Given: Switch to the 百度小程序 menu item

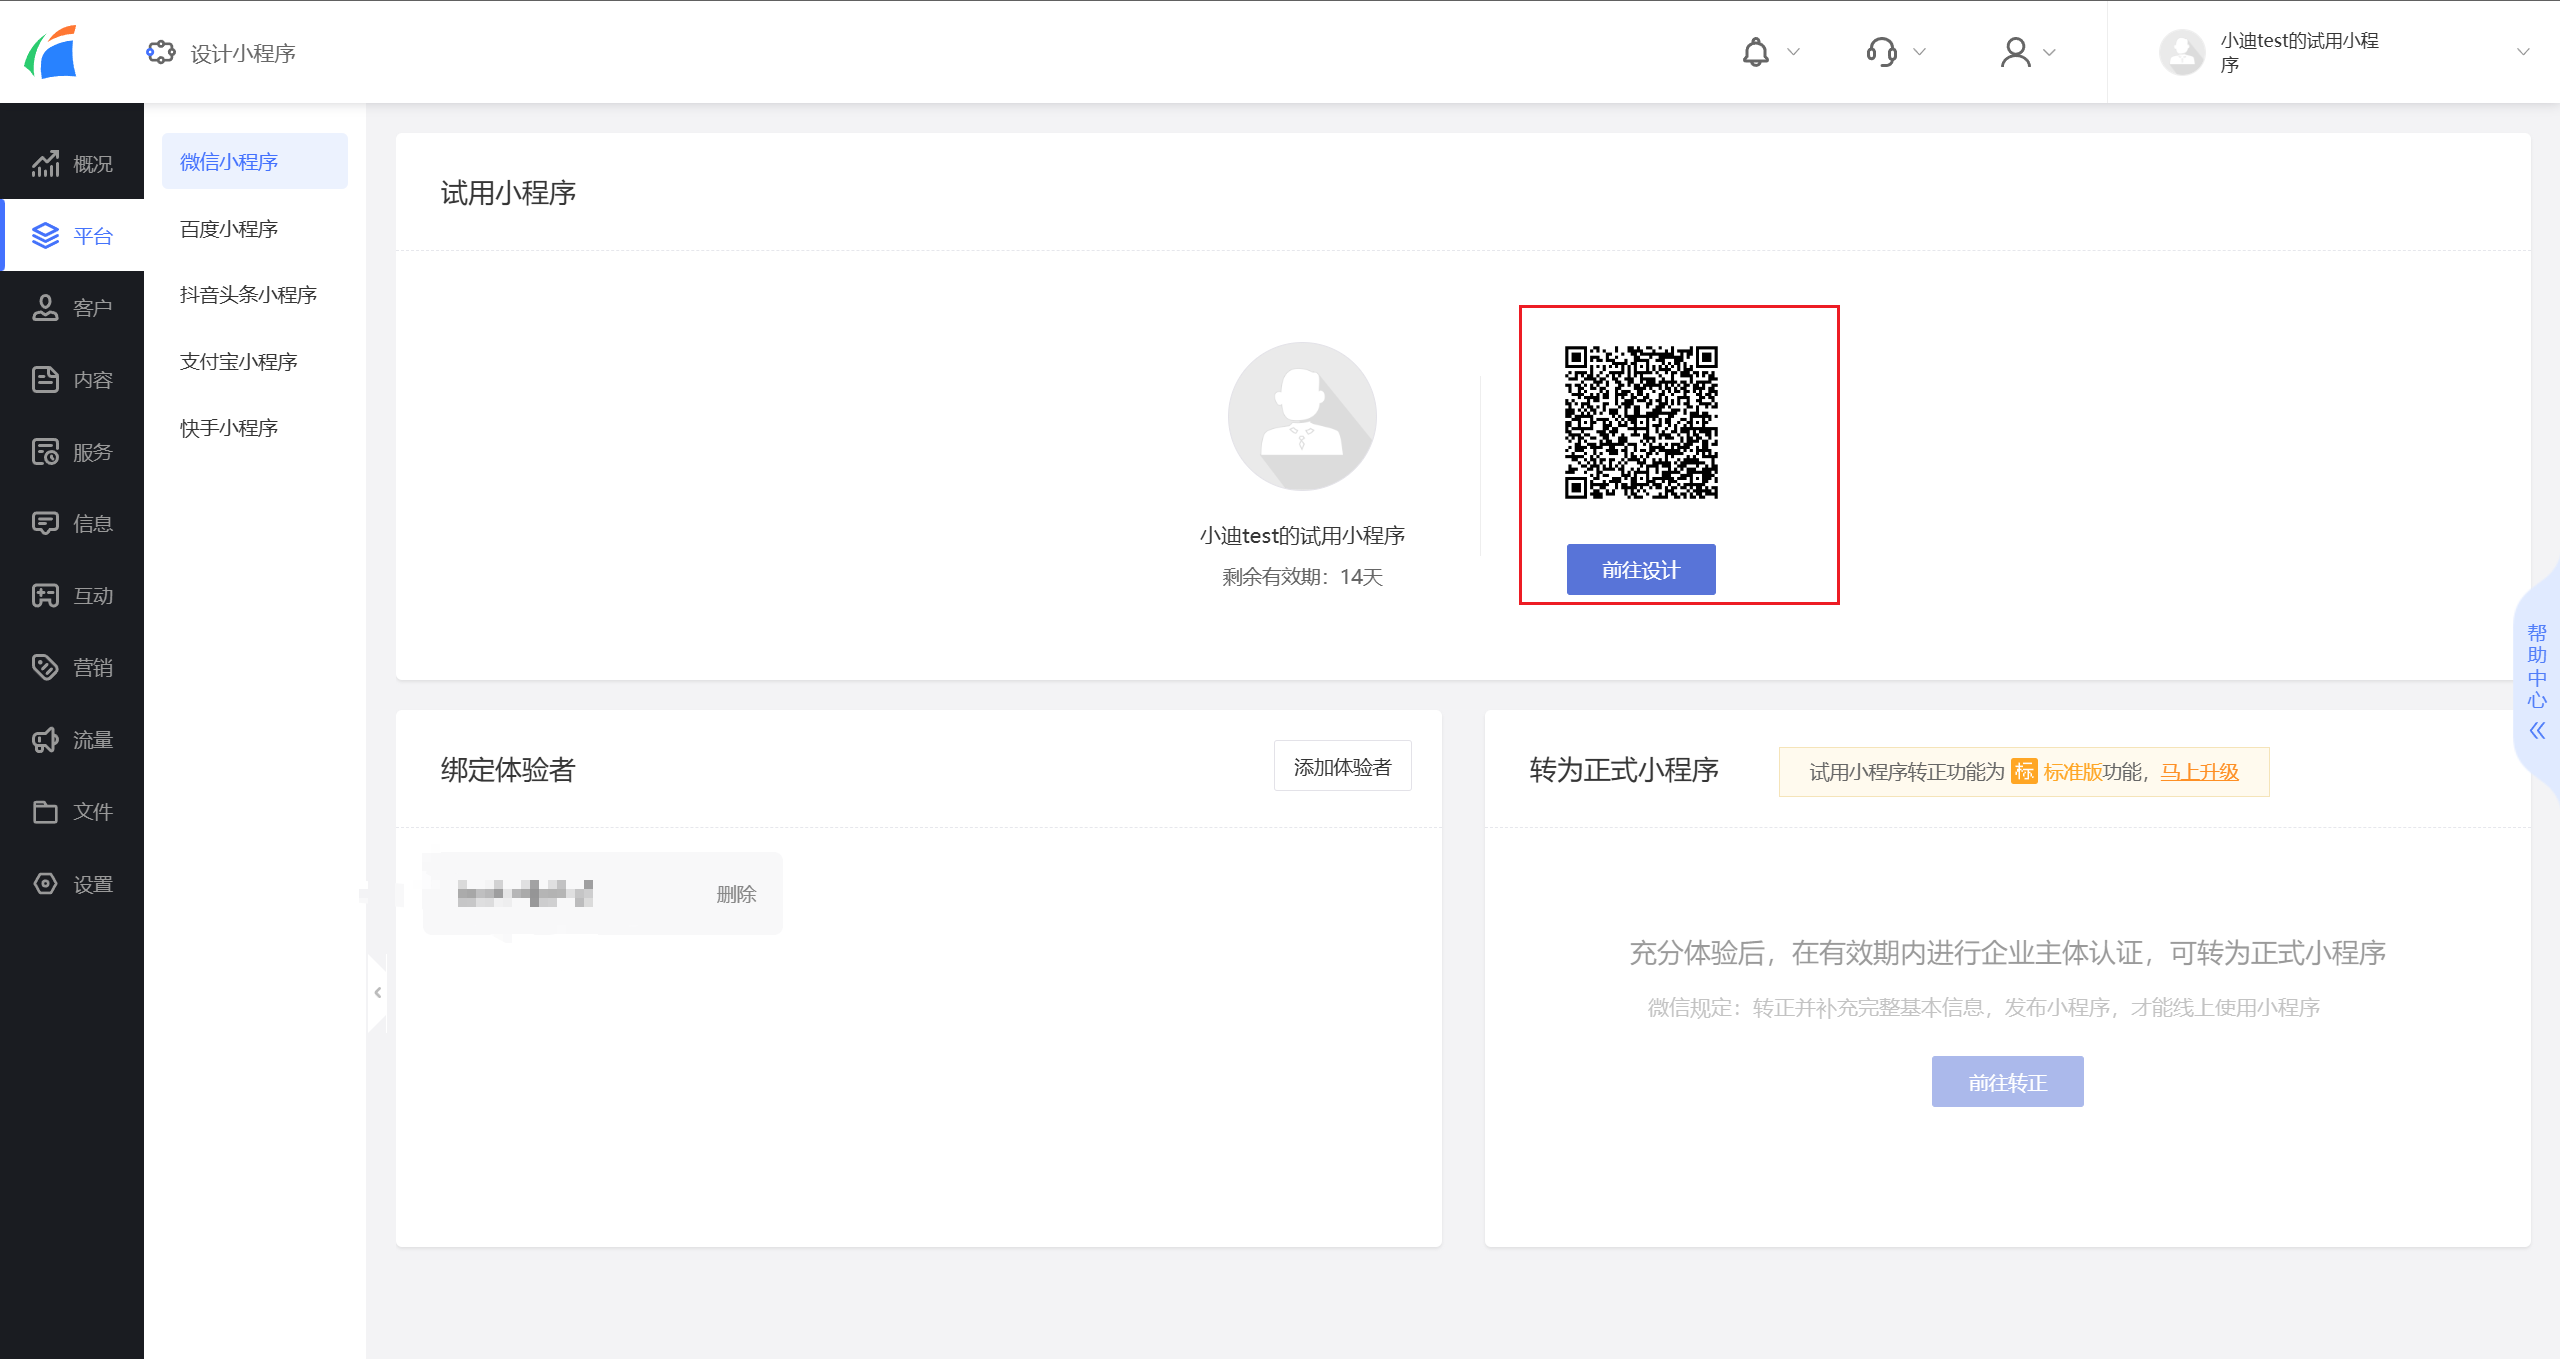Looking at the screenshot, I should (x=229, y=229).
